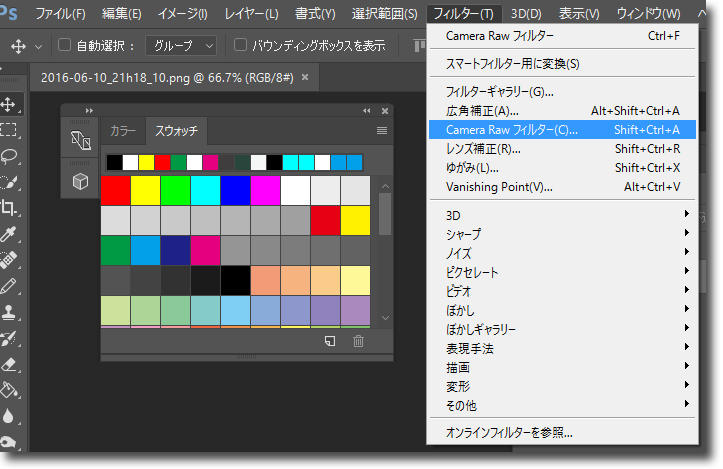Select the Paint Bucket tool

(x=8, y=391)
